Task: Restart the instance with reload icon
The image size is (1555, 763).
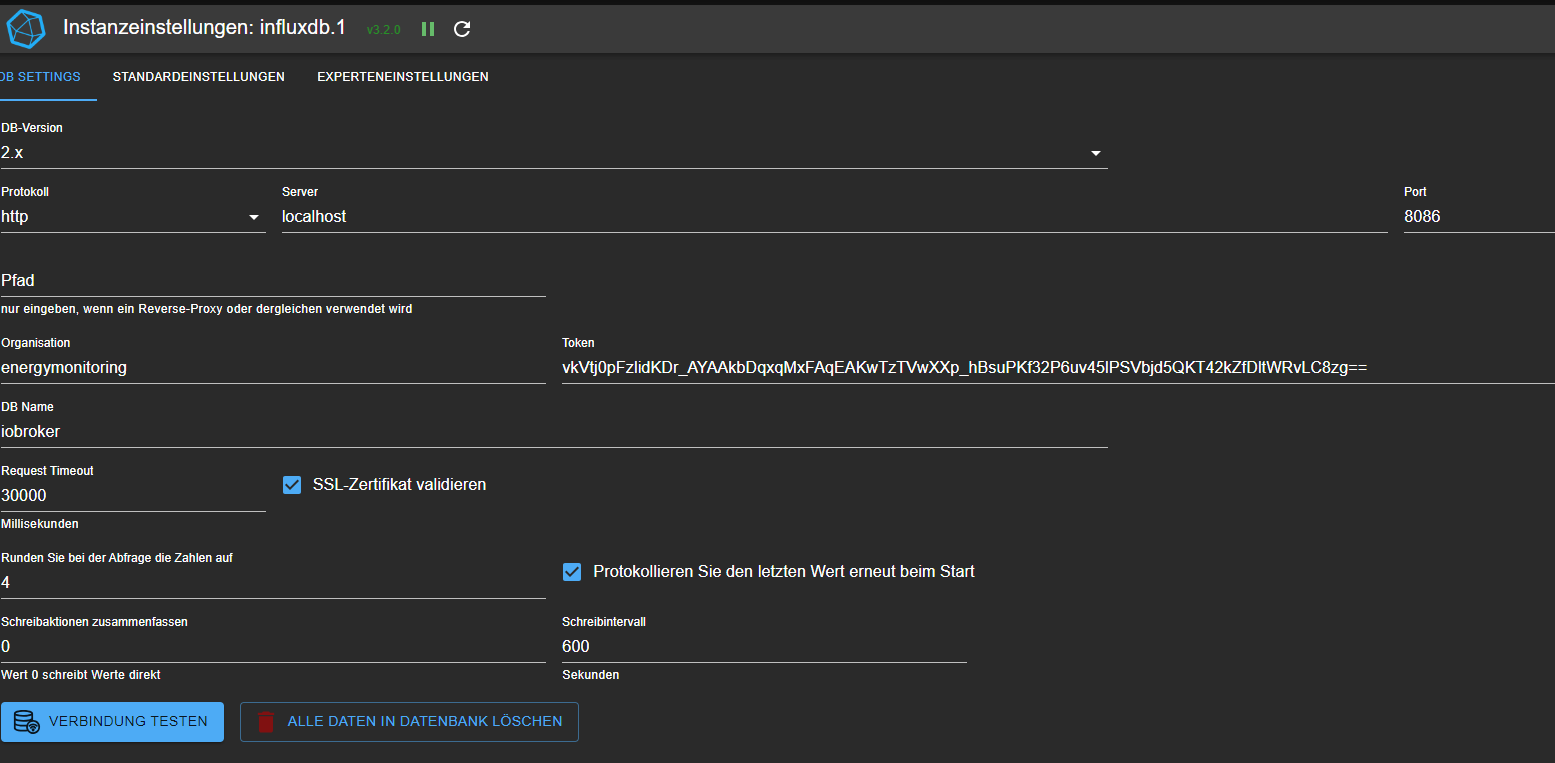Action: pos(462,29)
